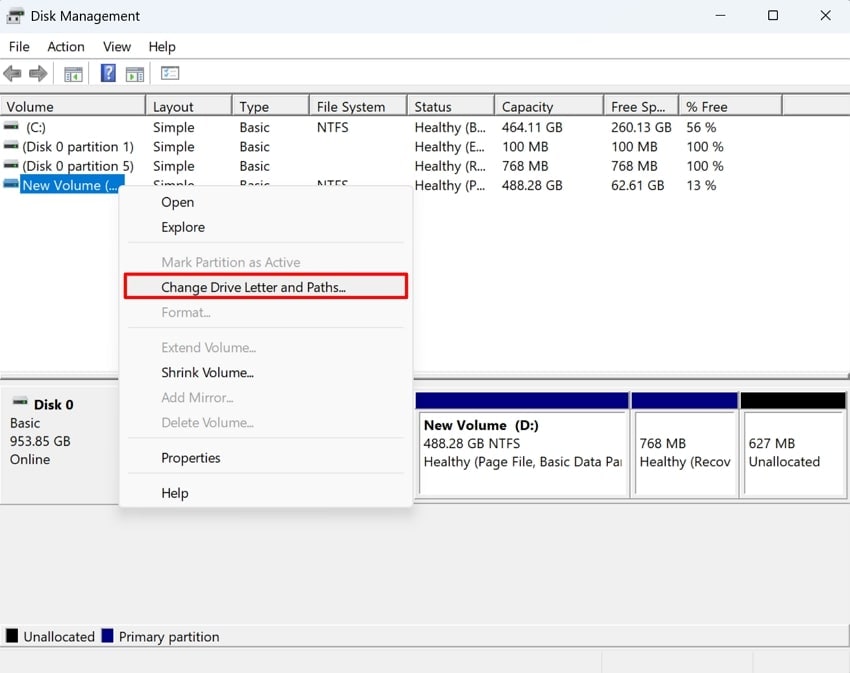Viewport: 850px width, 673px height.
Task: Click the black Unallocated legend swatch
Action: tap(12, 636)
